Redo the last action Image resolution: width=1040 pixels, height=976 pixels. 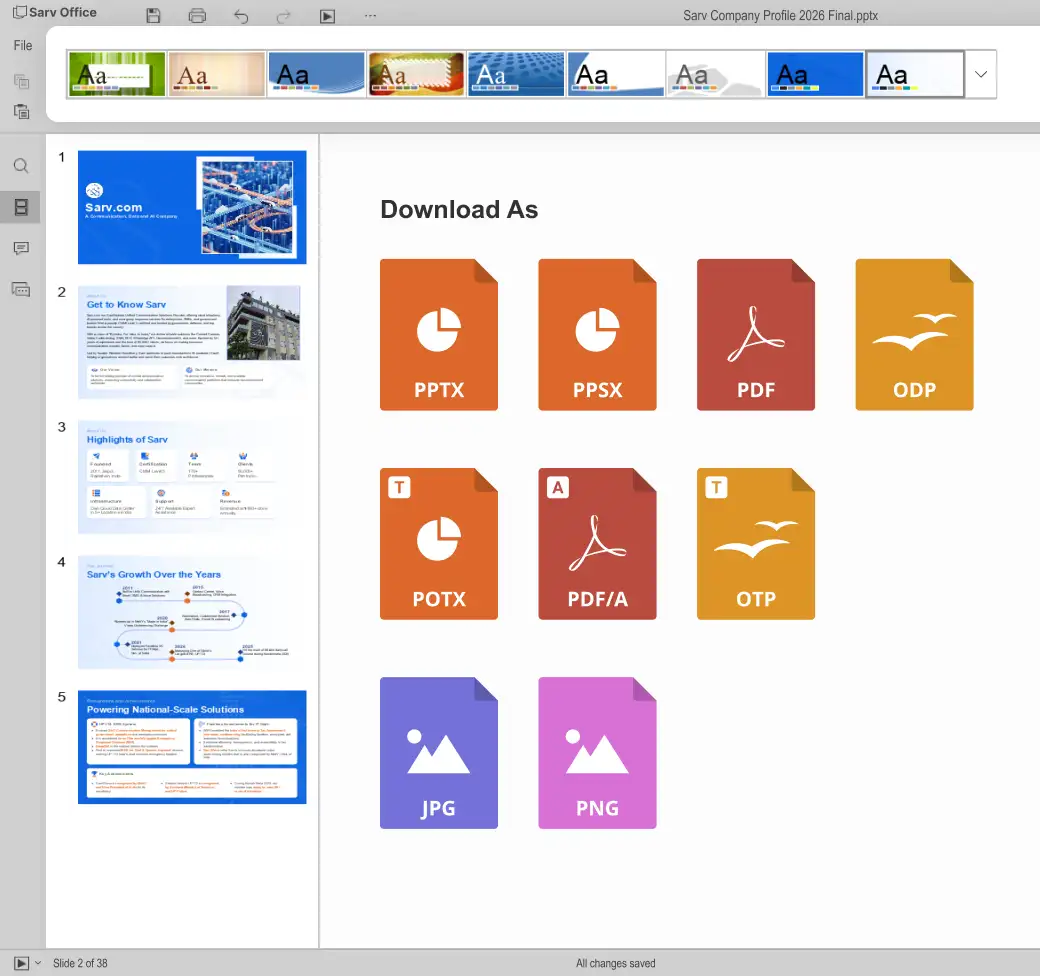point(284,15)
